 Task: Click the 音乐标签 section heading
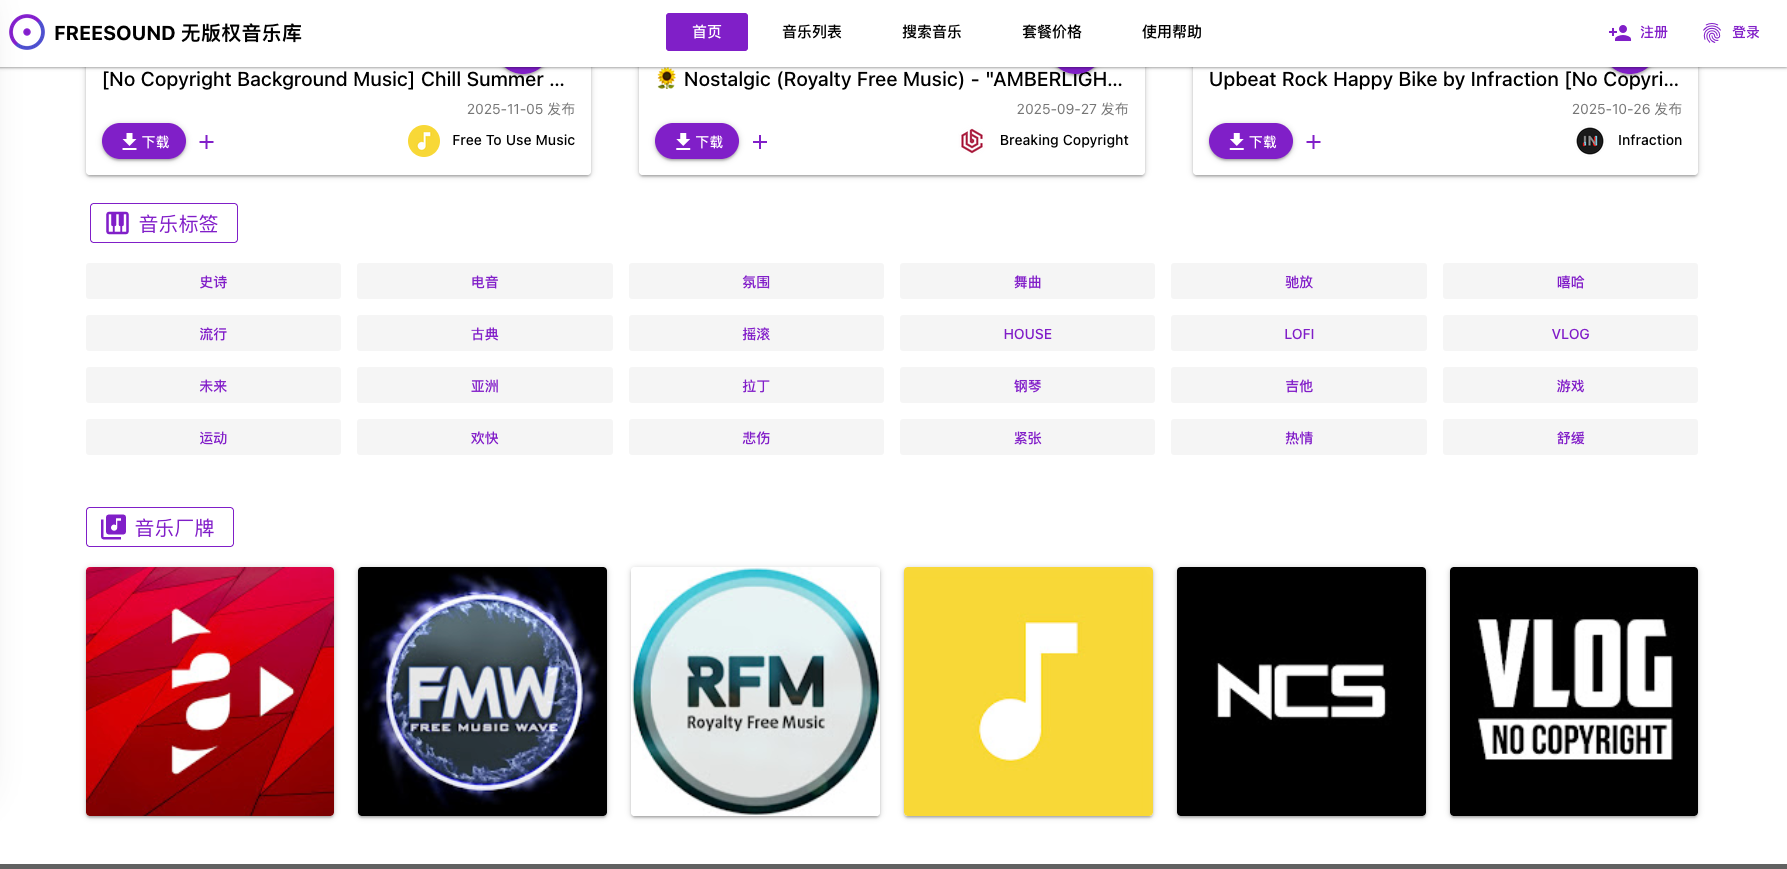click(x=164, y=223)
